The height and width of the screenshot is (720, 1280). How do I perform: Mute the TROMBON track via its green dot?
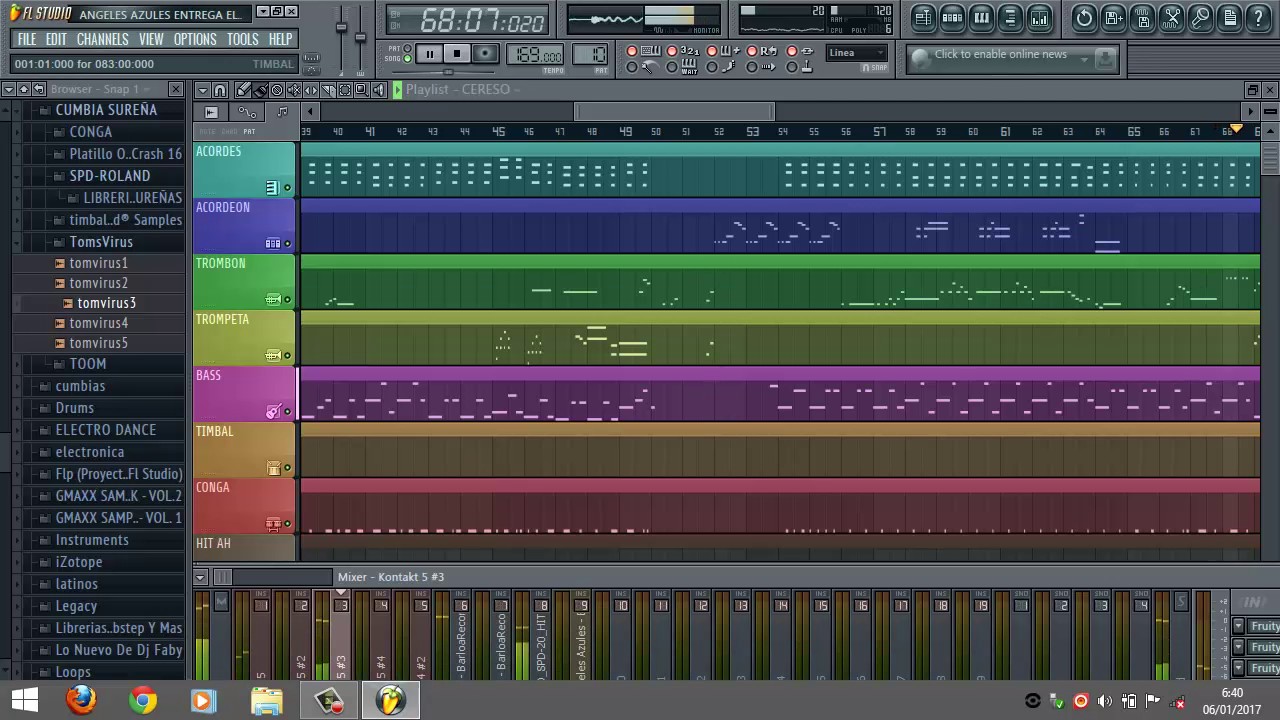pos(287,299)
